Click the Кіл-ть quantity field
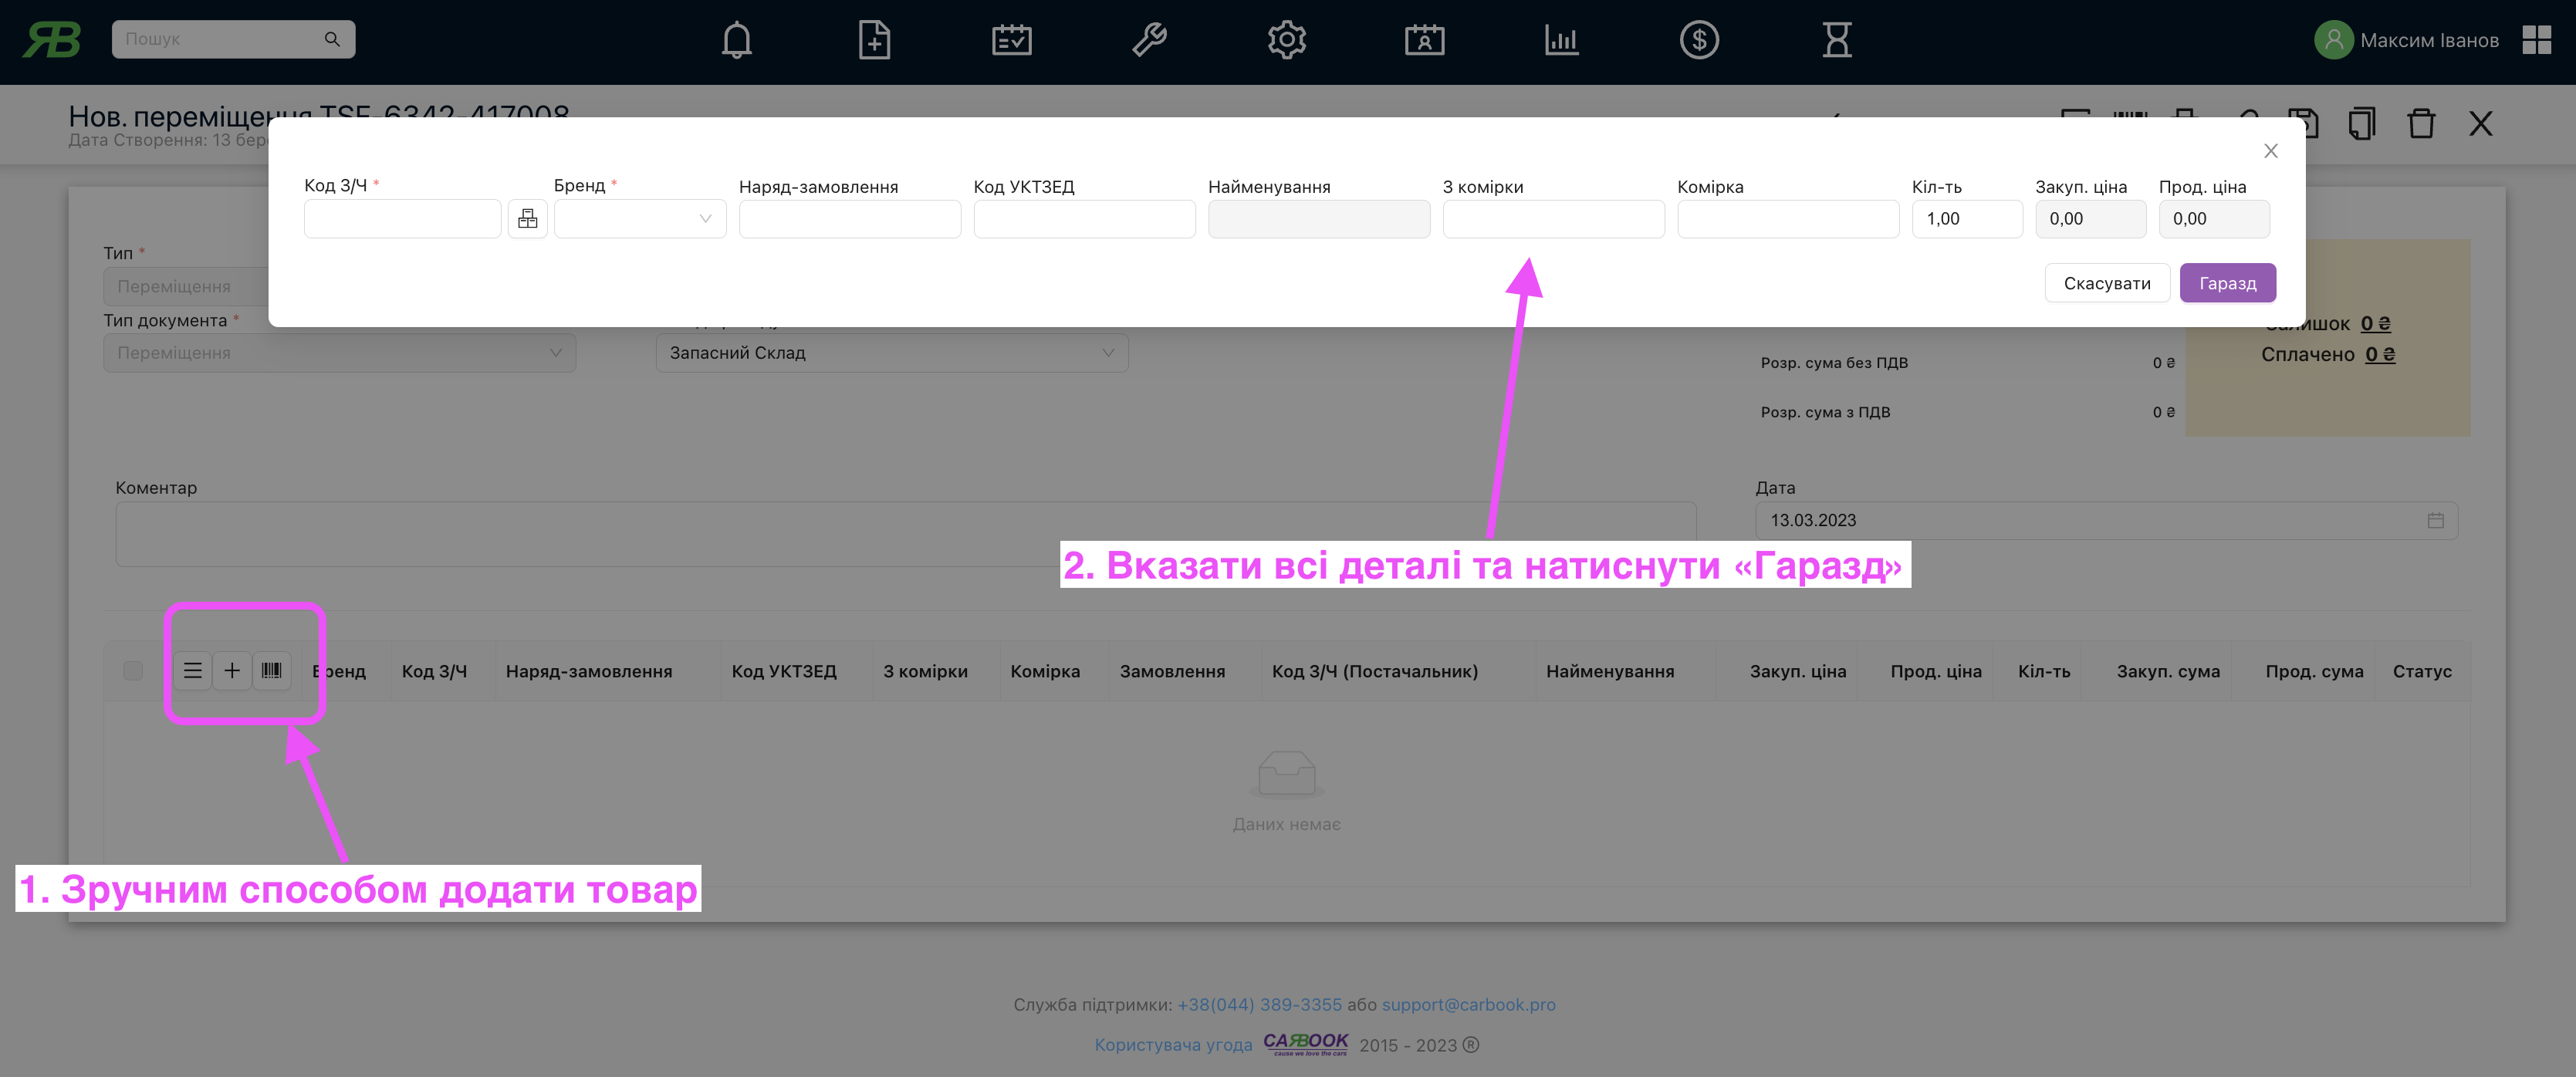 pos(1966,219)
